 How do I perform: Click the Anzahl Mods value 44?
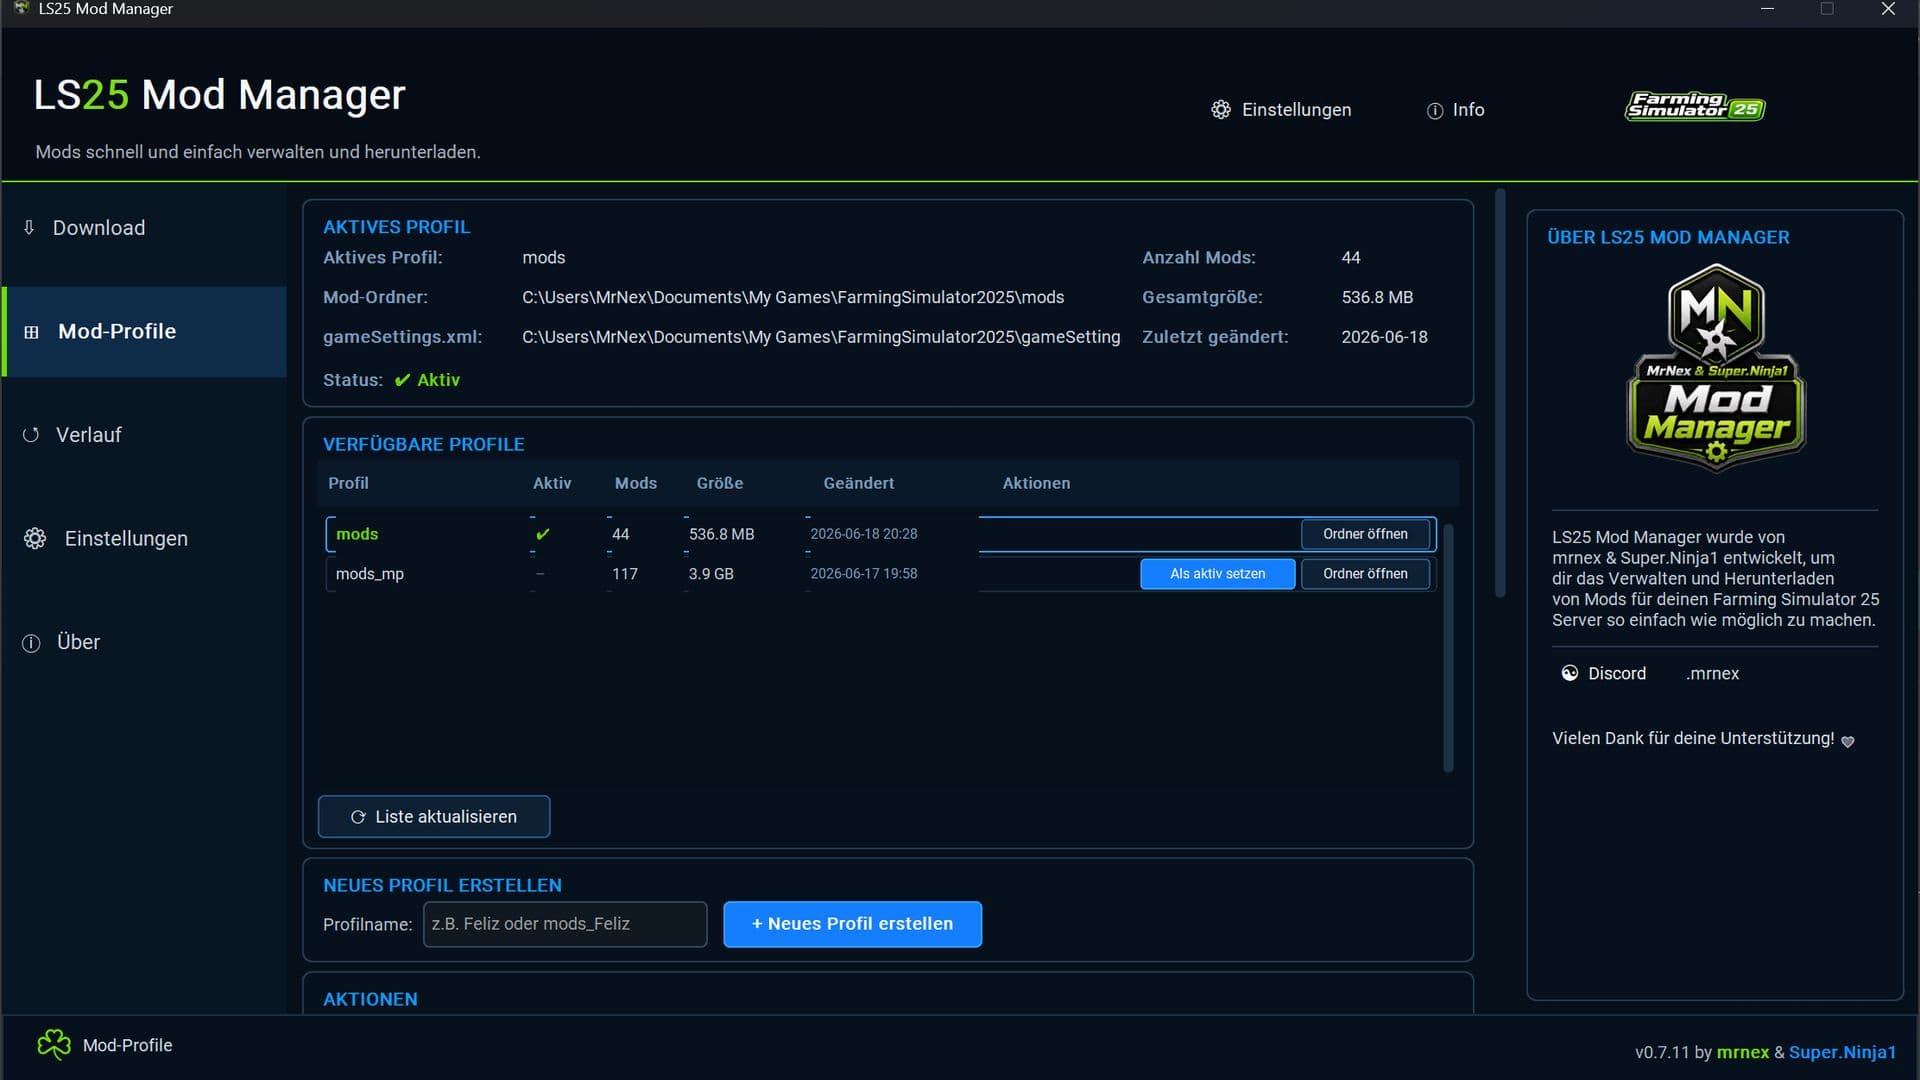pyautogui.click(x=1351, y=258)
